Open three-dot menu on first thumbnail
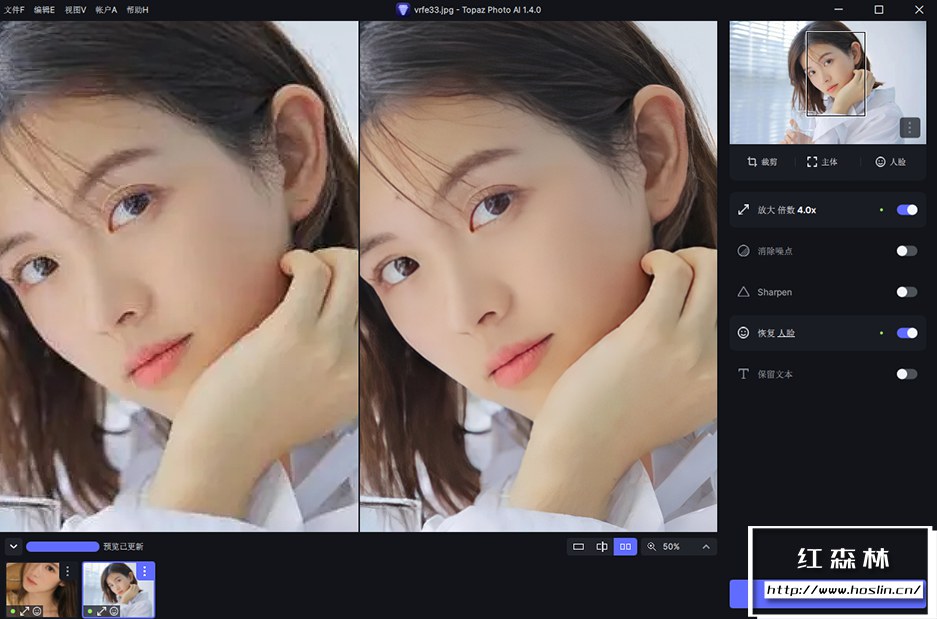Viewport: 937px width, 619px height. click(68, 571)
